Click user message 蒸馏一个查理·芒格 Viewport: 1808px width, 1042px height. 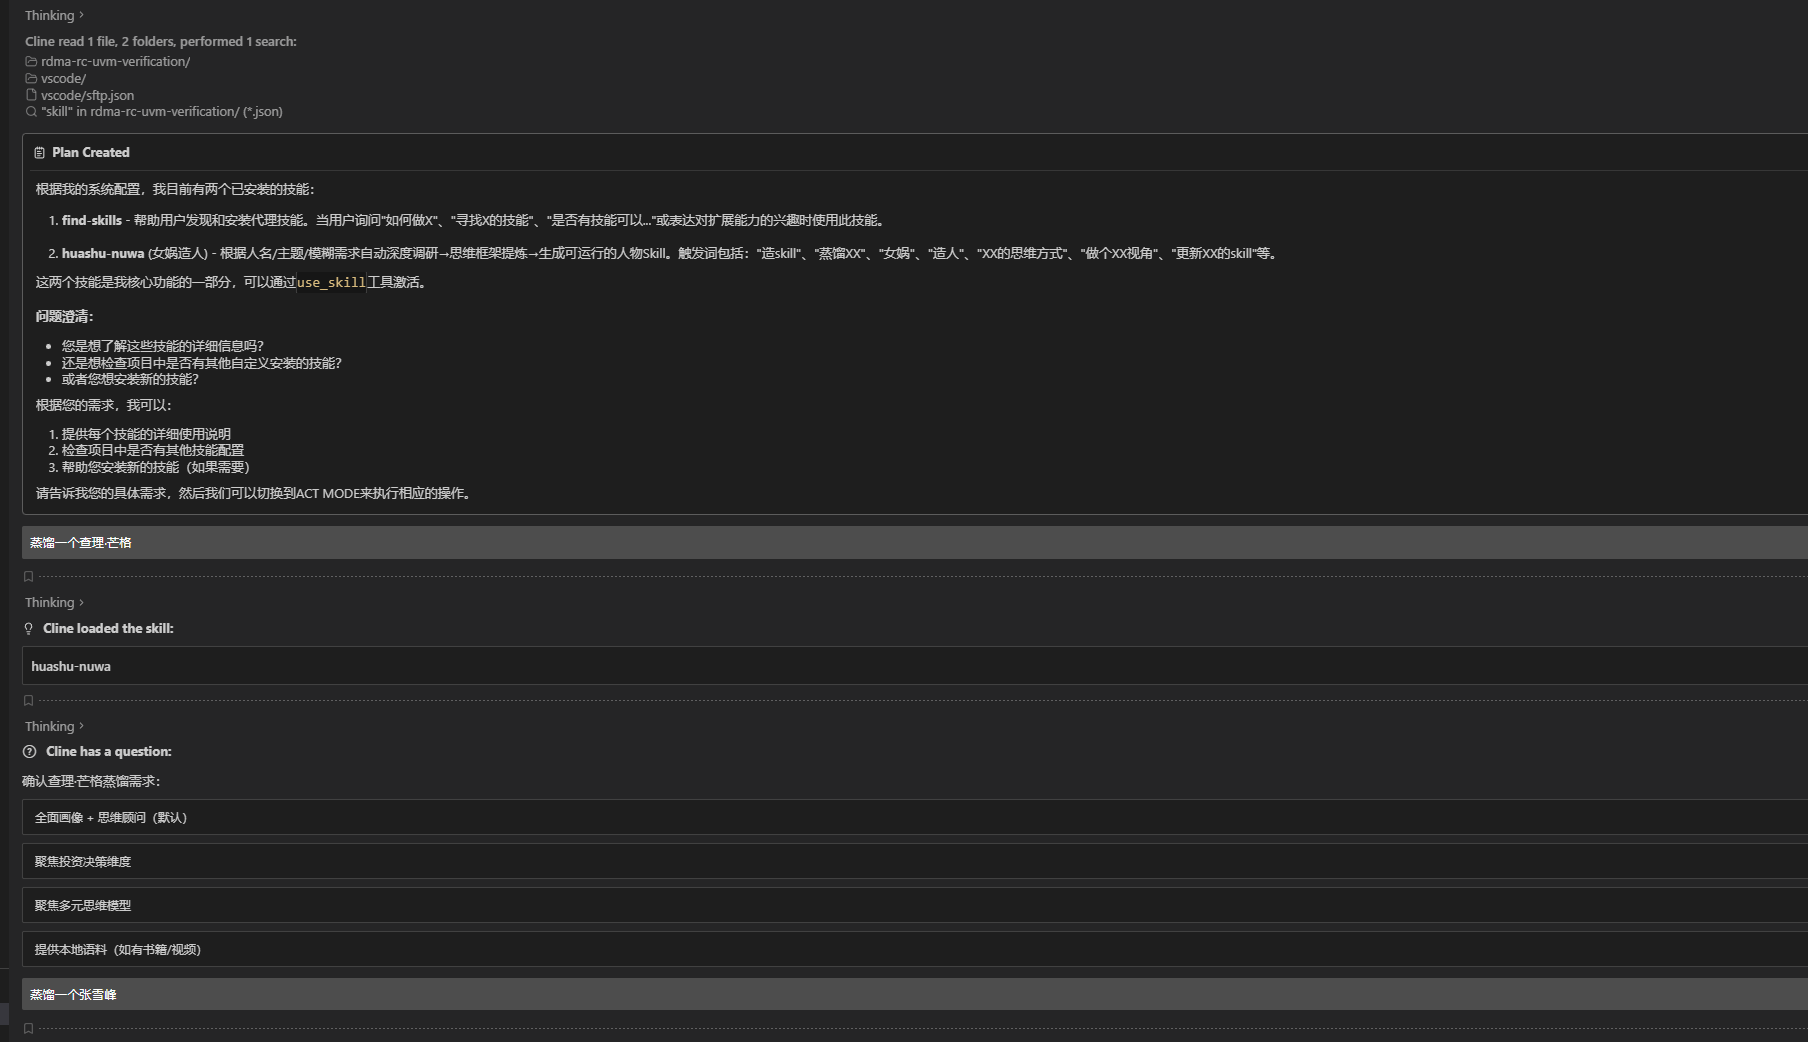[x=915, y=542]
